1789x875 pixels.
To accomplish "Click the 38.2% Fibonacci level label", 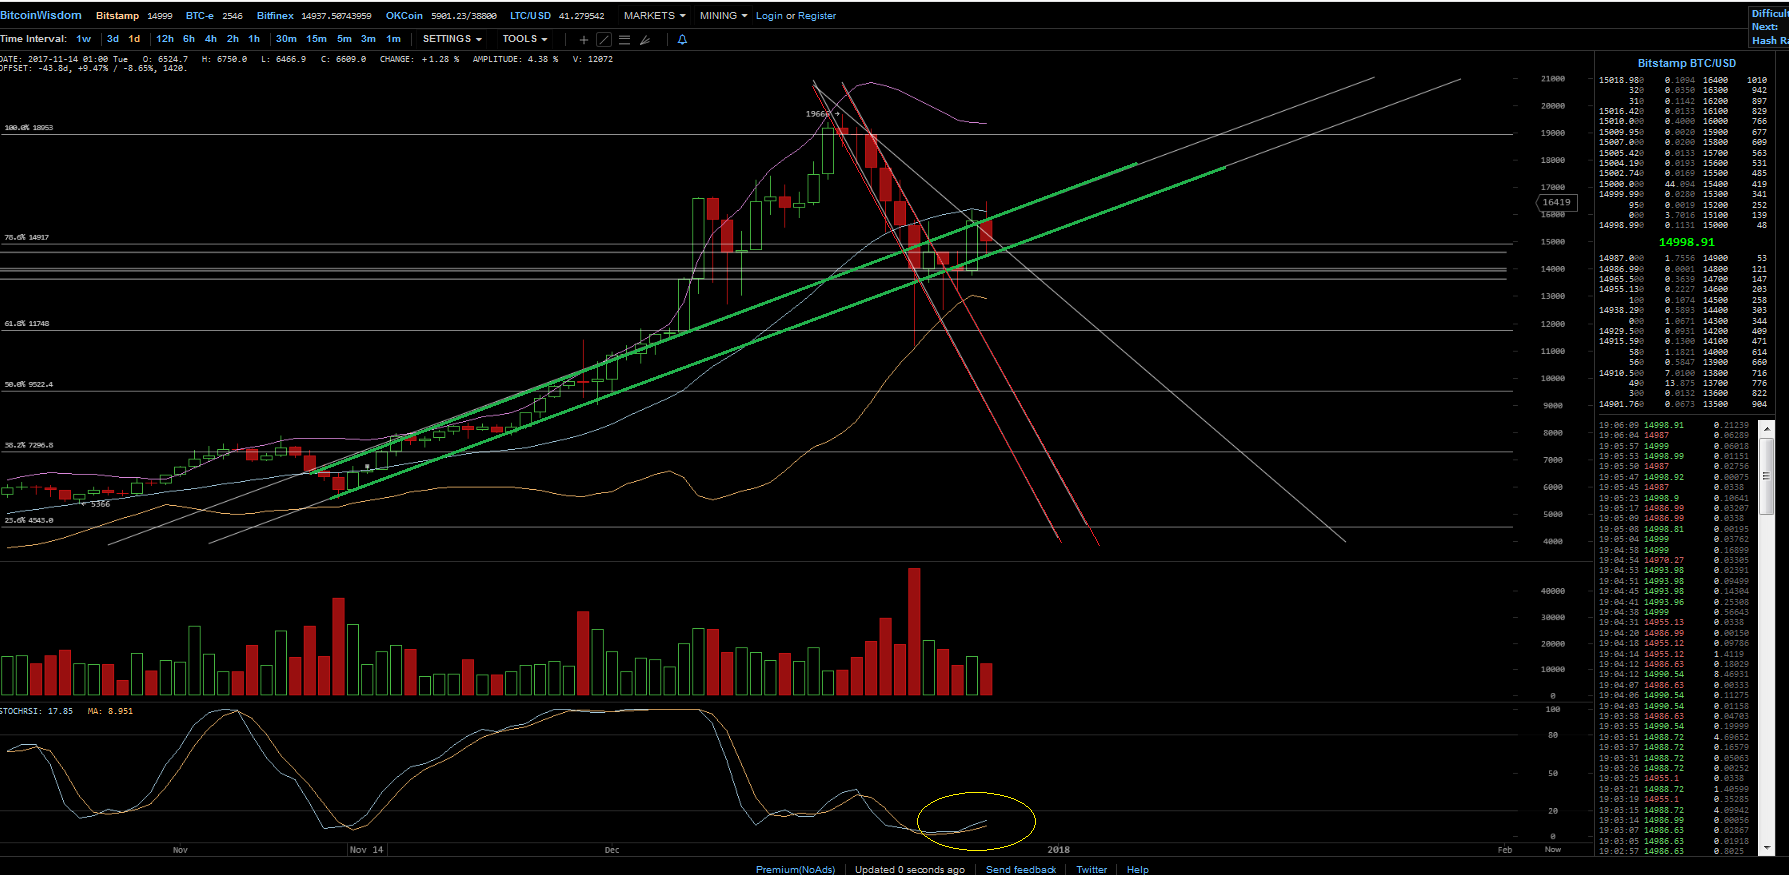I will pos(28,445).
